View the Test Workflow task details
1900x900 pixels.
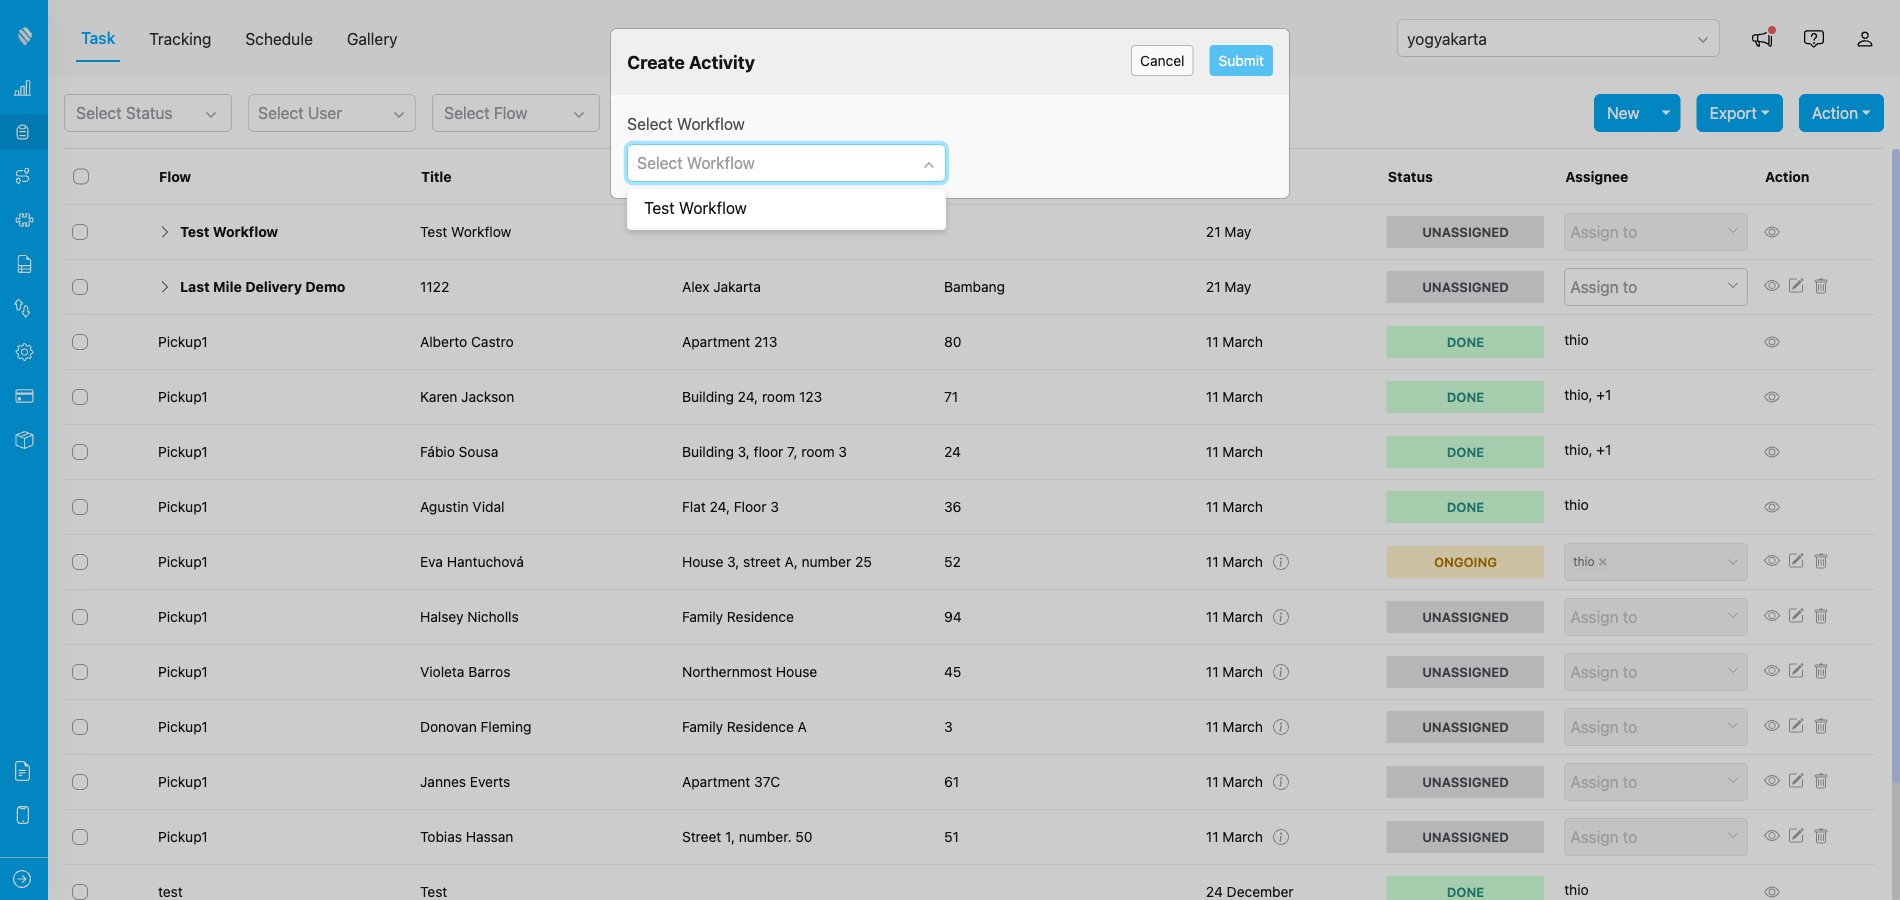click(1772, 232)
